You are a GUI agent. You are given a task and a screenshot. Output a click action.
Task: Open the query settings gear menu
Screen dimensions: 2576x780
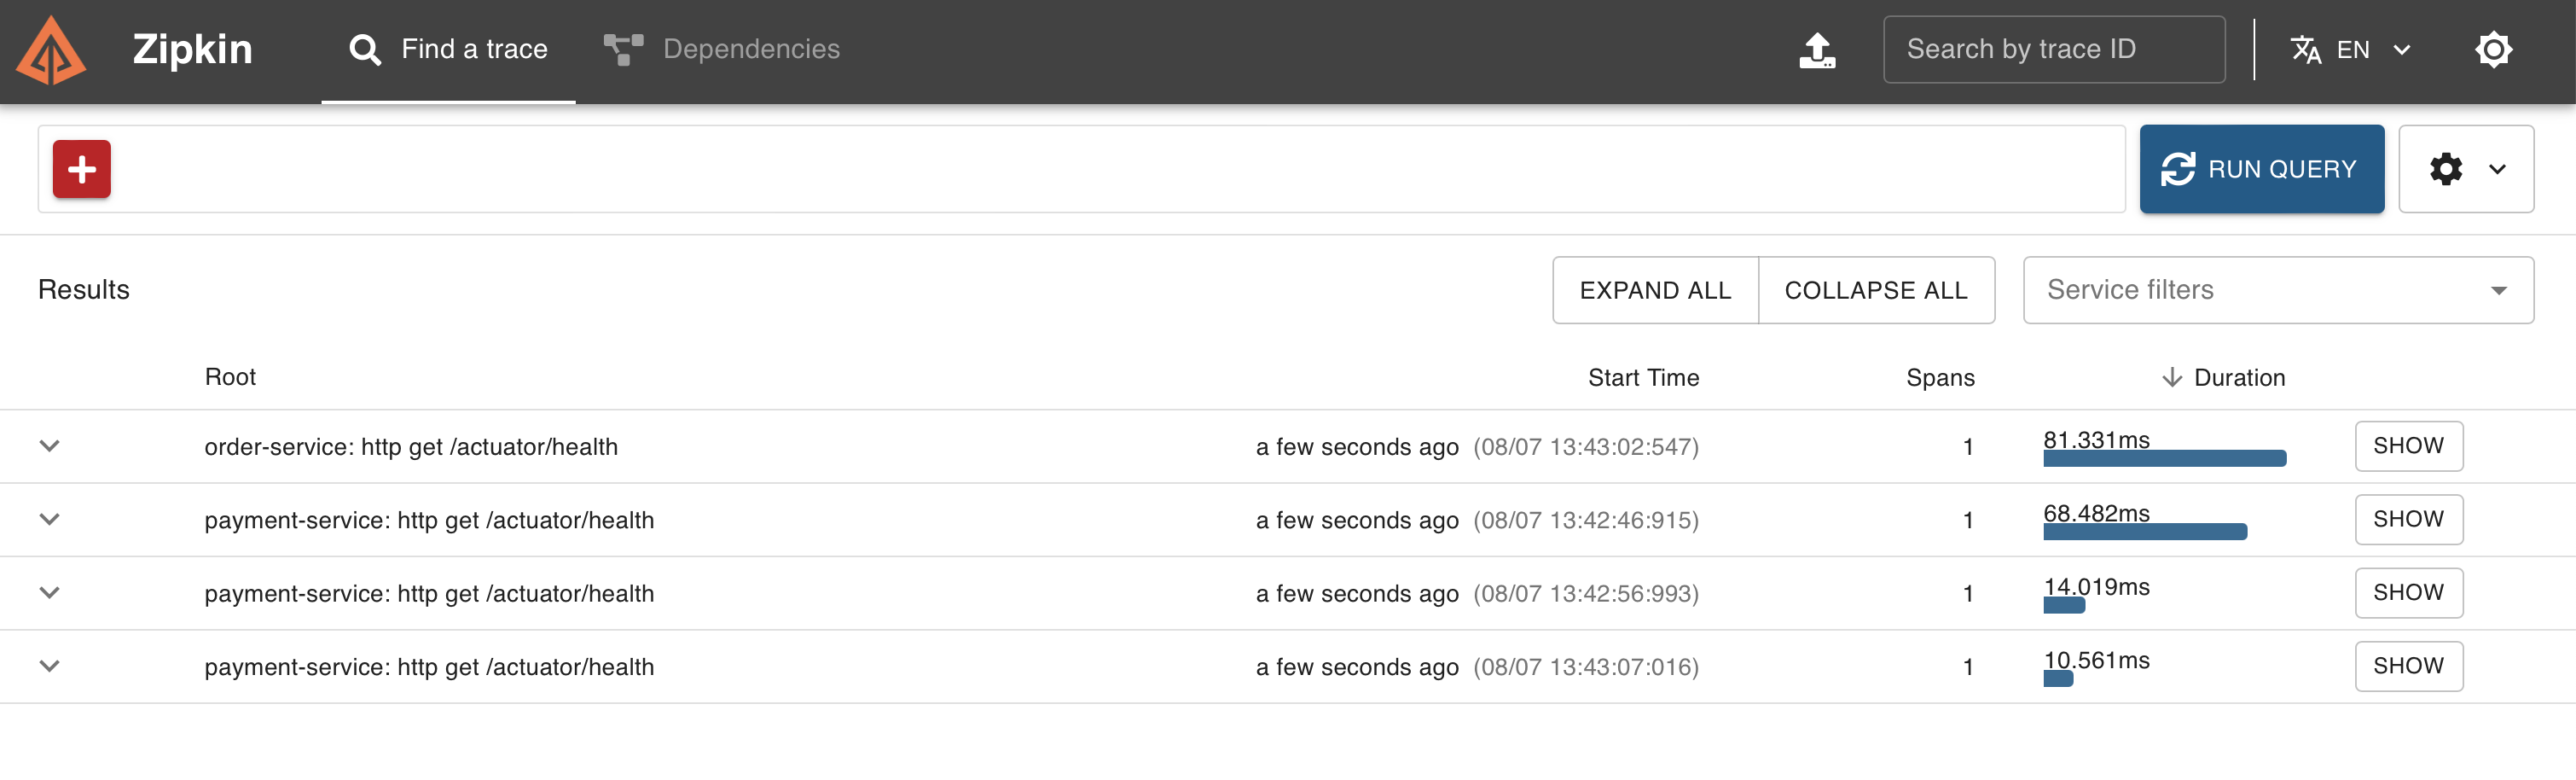(2465, 169)
